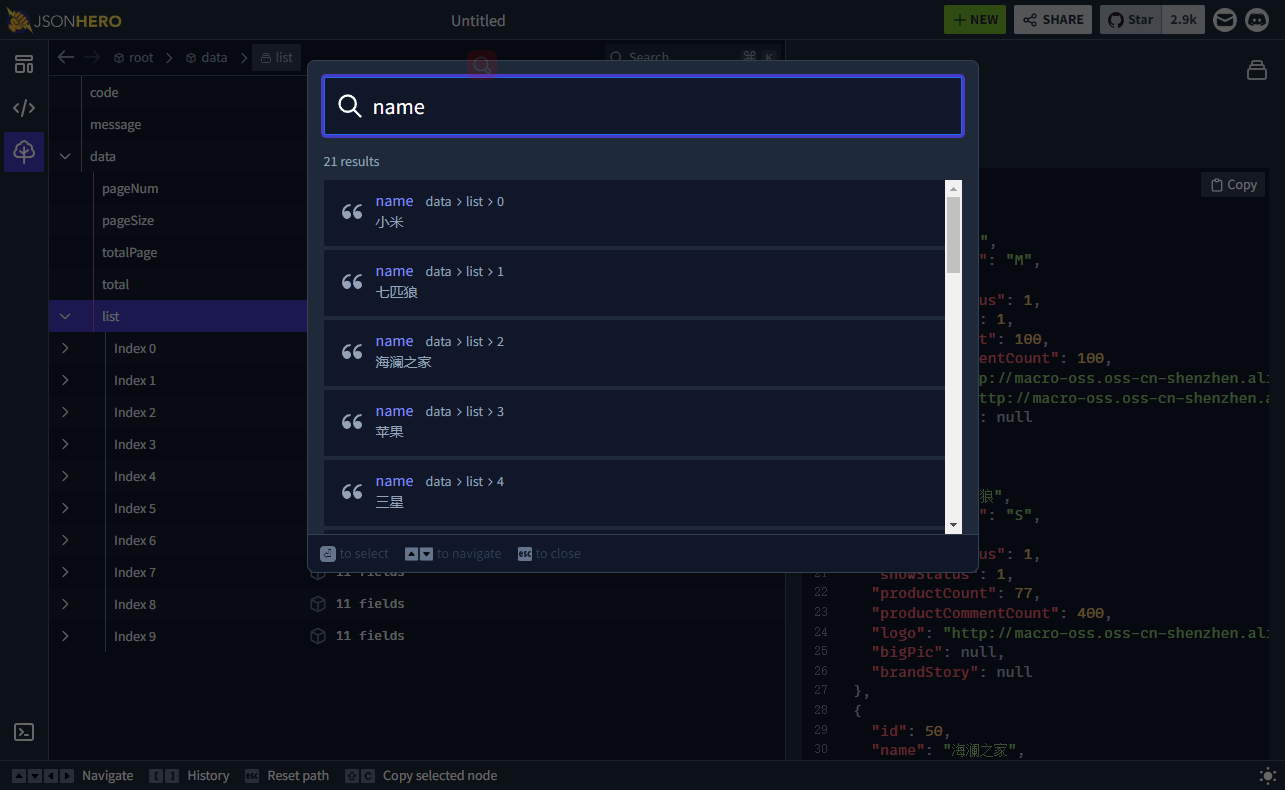Image resolution: width=1285 pixels, height=790 pixels.
Task: Toggle the light/dark theme sun icon
Action: [x=1267, y=775]
